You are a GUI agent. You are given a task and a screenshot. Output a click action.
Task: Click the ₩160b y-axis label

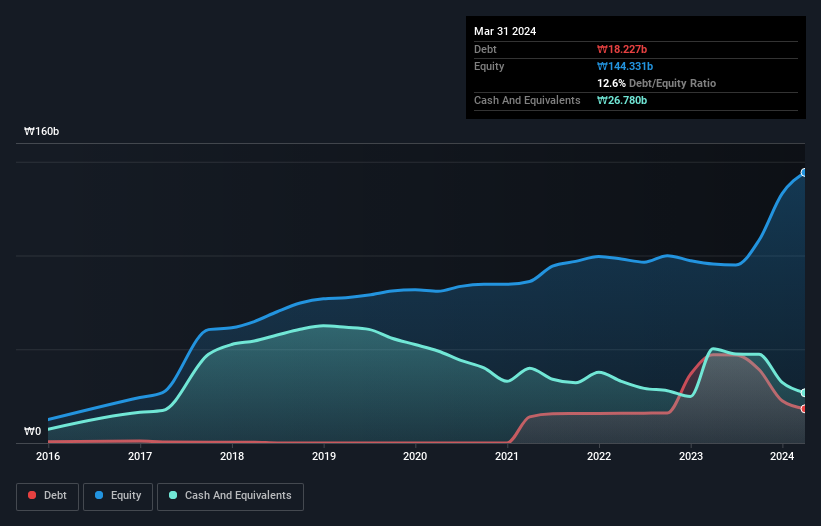coord(41,131)
